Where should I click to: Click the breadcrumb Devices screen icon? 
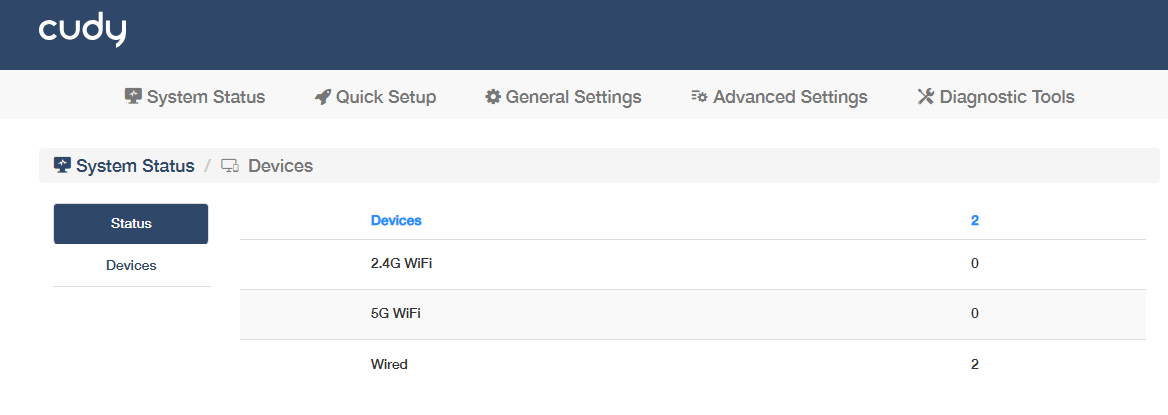coord(230,166)
